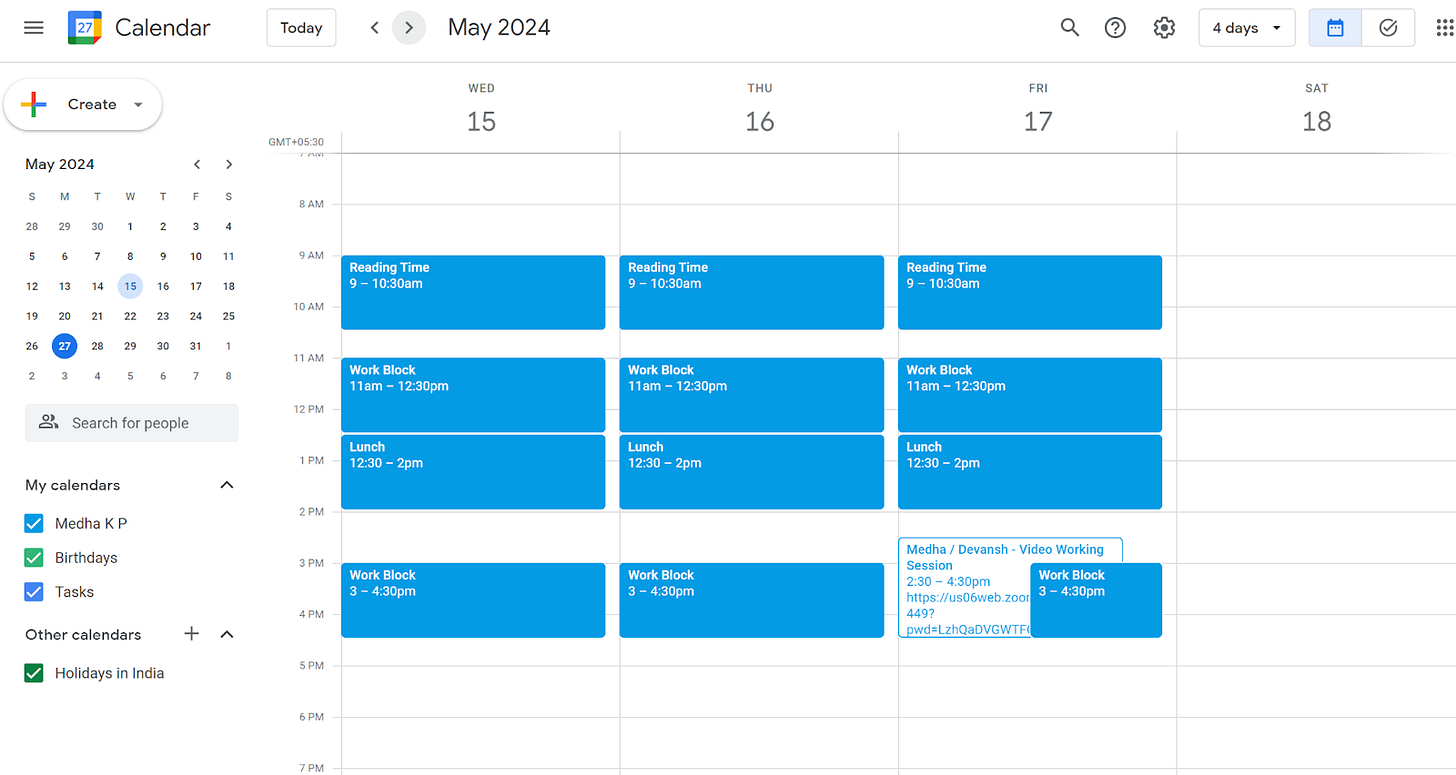Open Thursday 16 day header
The image size is (1456, 775).
pyautogui.click(x=760, y=121)
